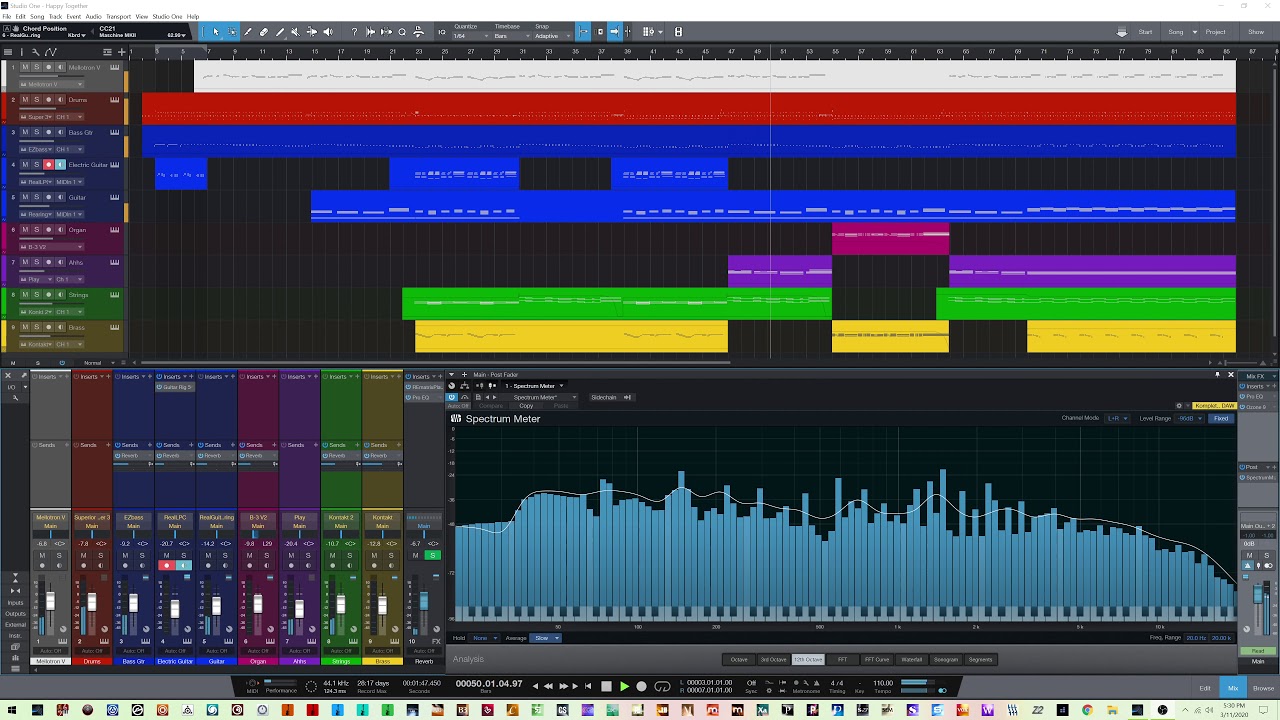Select the Listen (speaker) tool

[327, 32]
